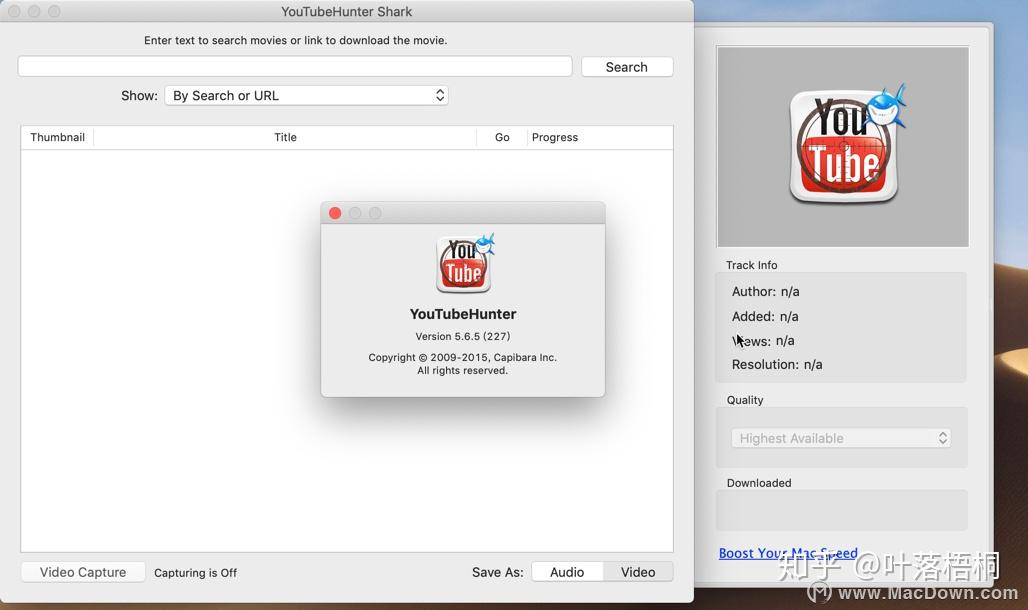Click the YouTubeHunter name in About dialog
1028x610 pixels.
[x=463, y=314]
